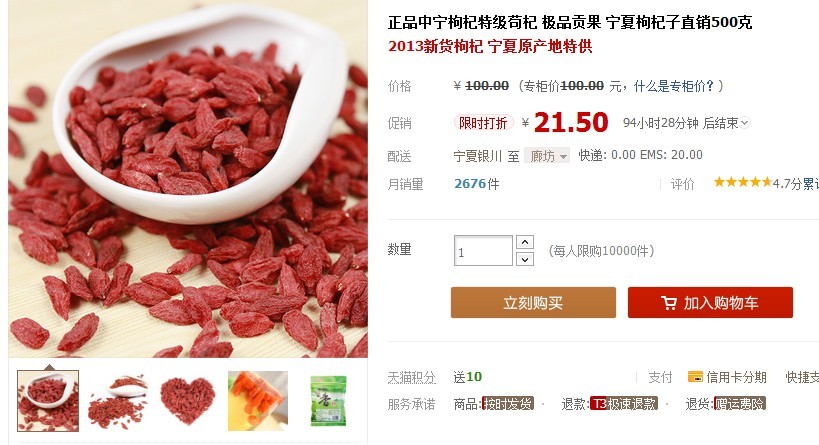
Task: Click the five-star rating icons
Action: click(x=743, y=182)
